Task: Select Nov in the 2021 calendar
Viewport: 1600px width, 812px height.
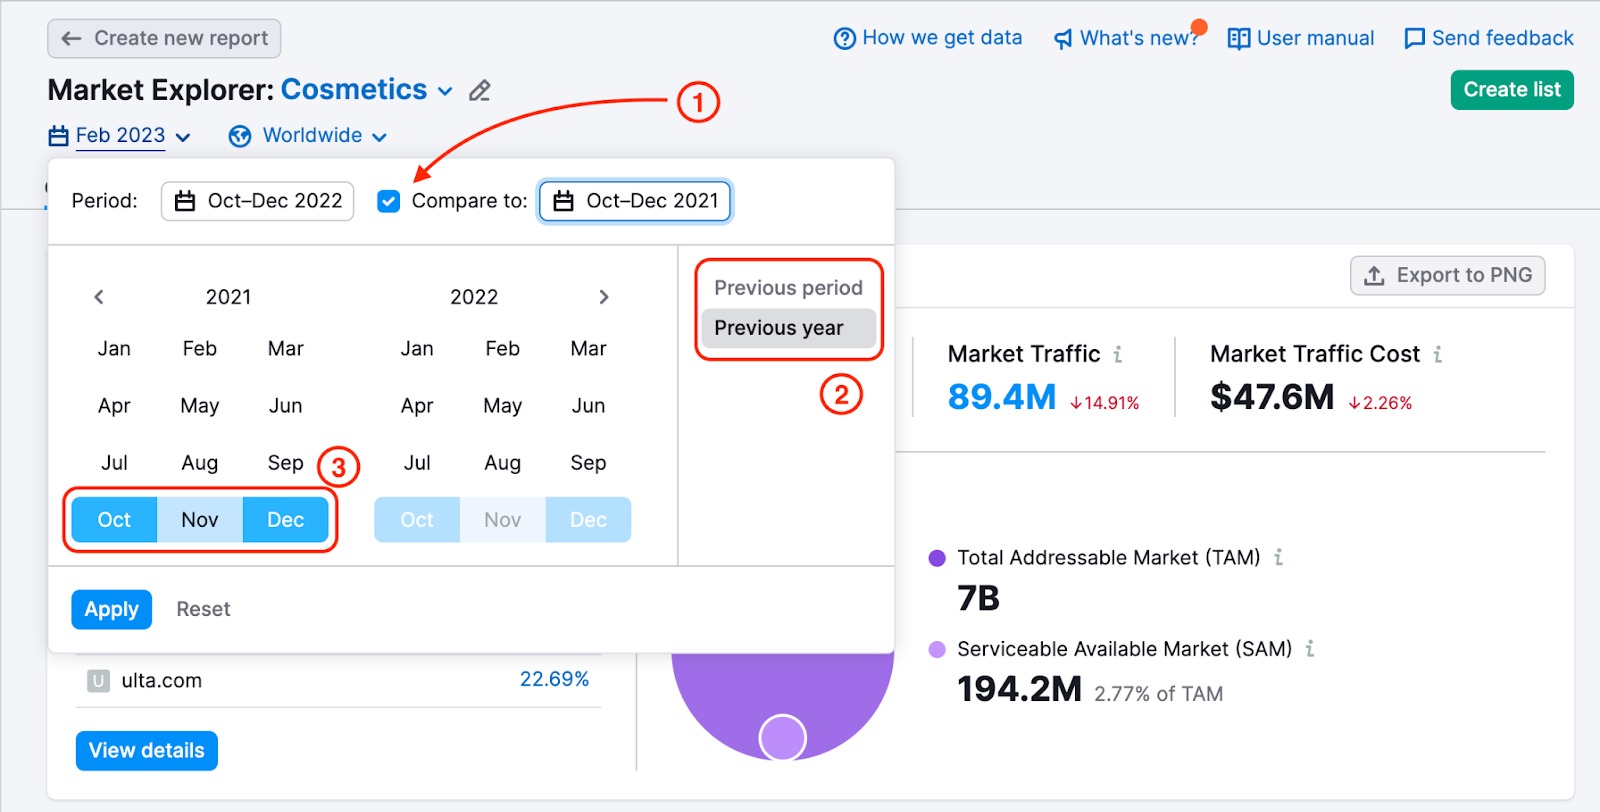Action: pyautogui.click(x=200, y=520)
